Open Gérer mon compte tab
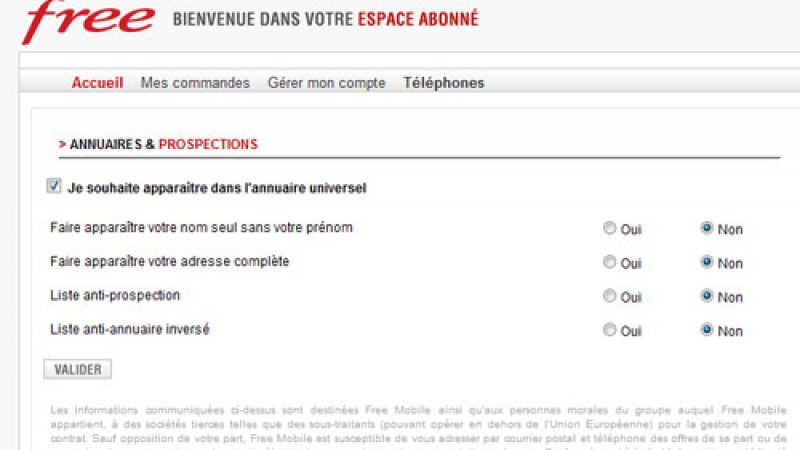The height and width of the screenshot is (450, 800). (x=326, y=83)
